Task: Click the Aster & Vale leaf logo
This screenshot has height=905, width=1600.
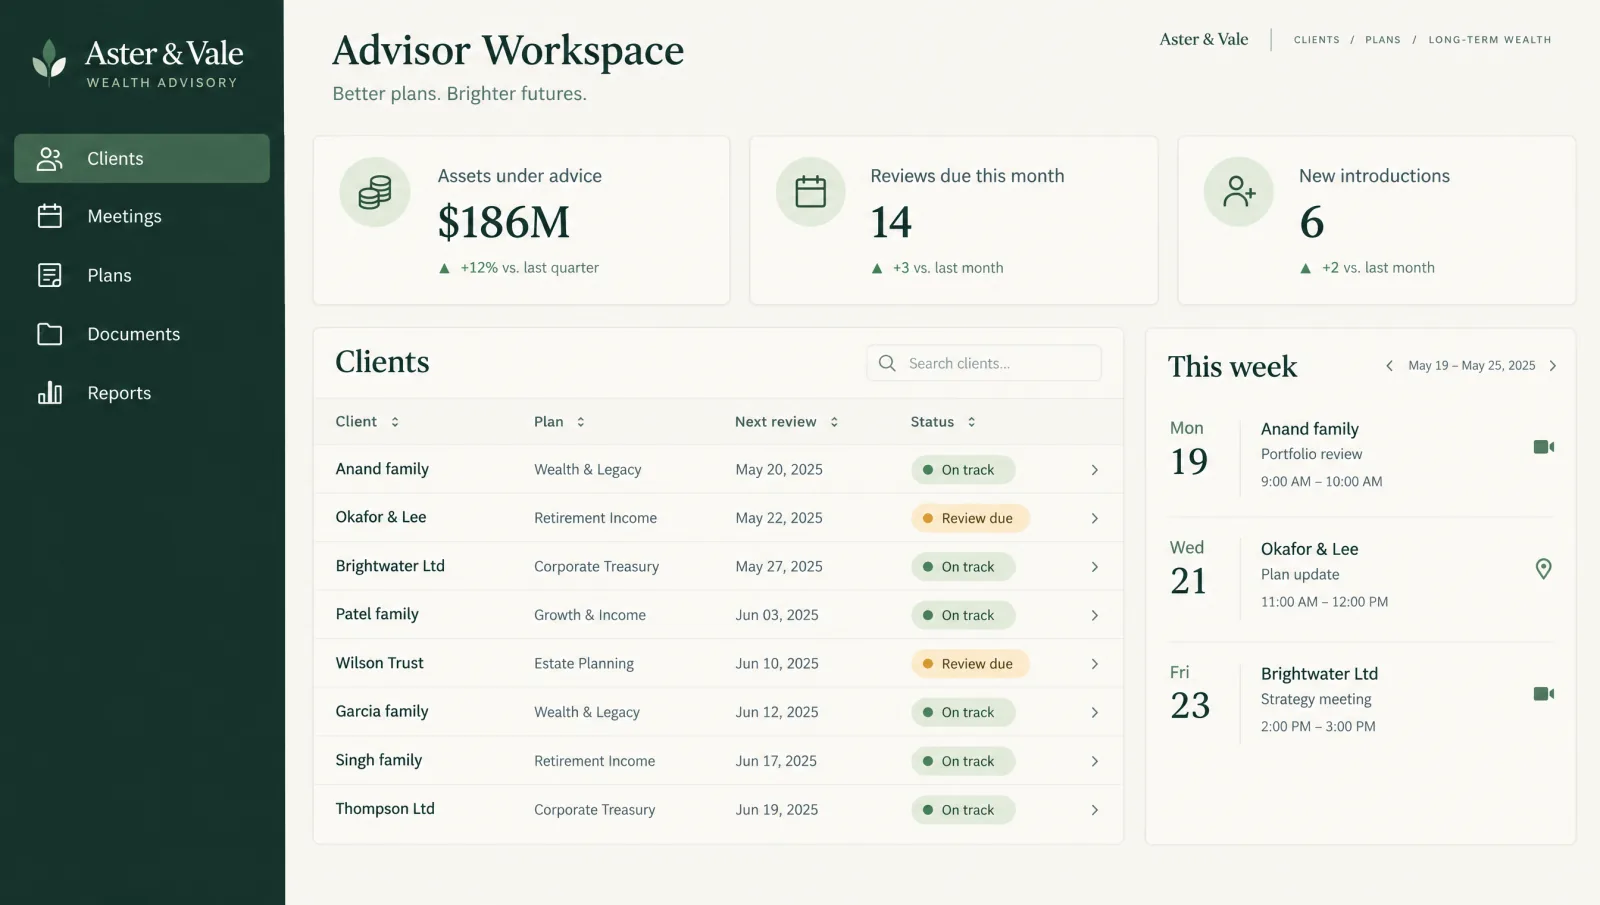Action: (x=49, y=60)
